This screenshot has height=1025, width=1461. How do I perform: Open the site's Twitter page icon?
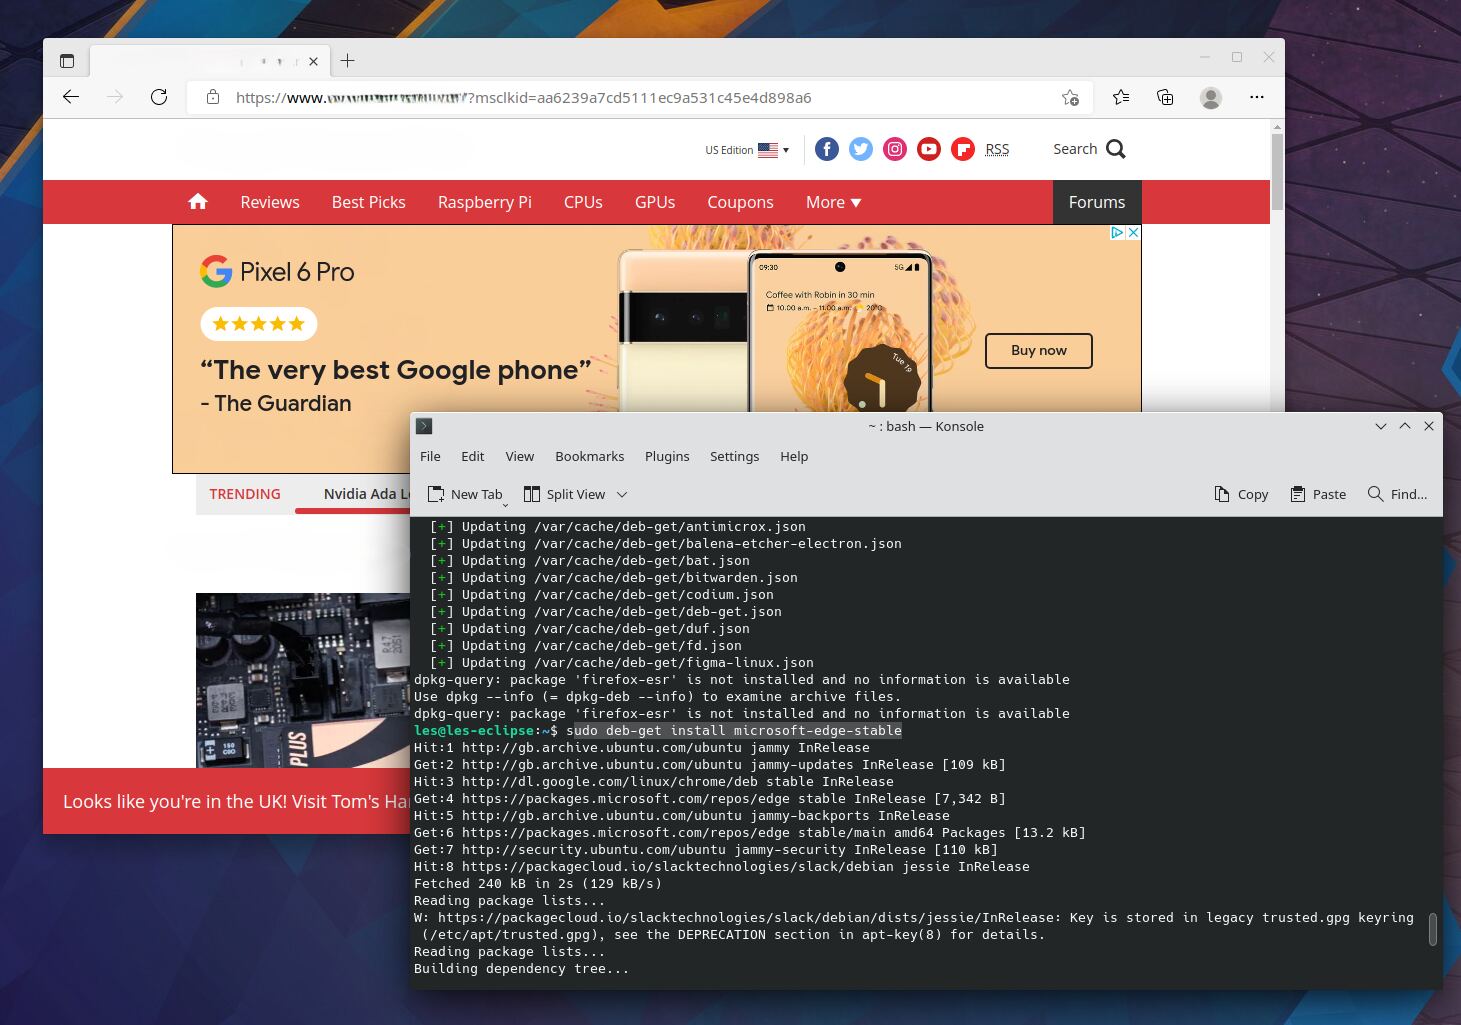click(x=861, y=149)
